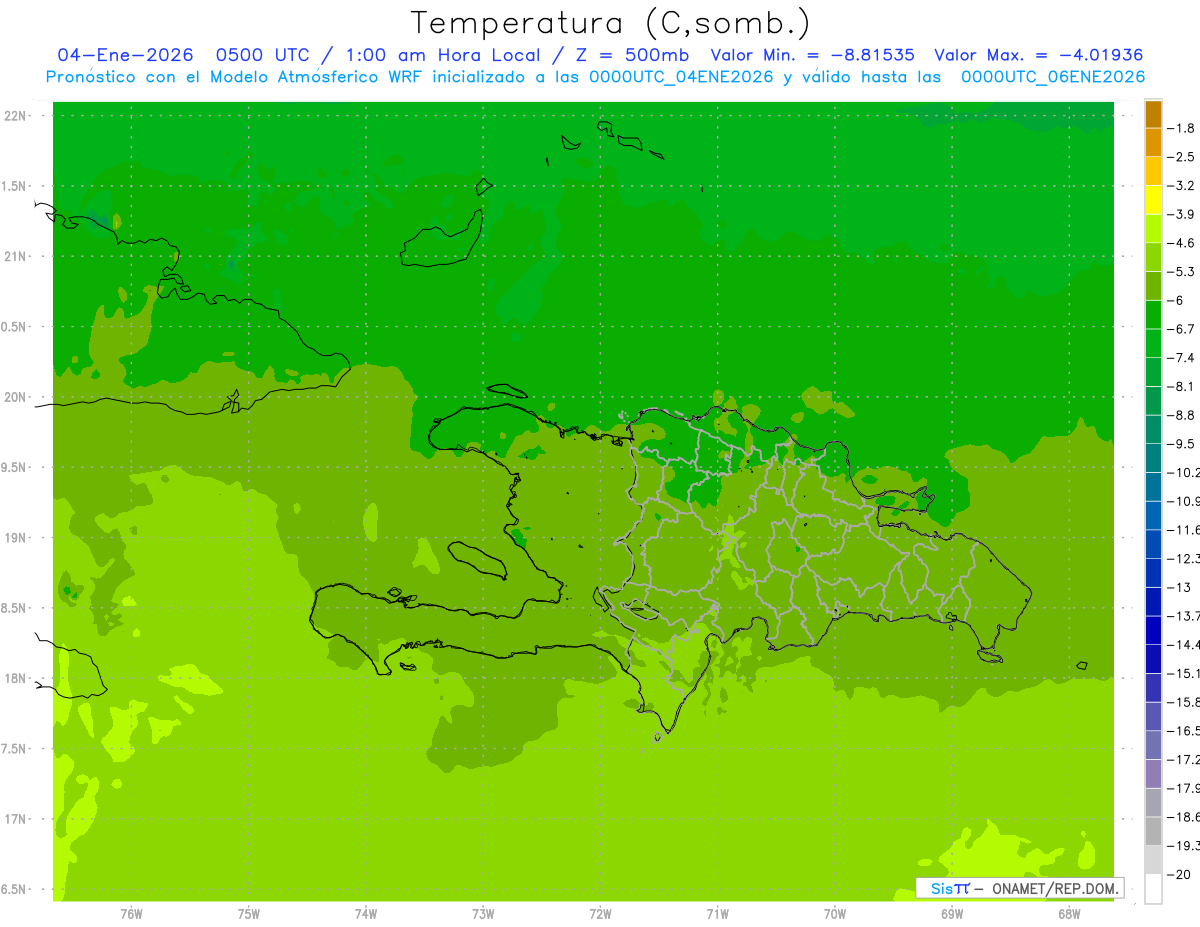Click the 76W longitude axis label
Viewport: 1200px width, 927px height.
click(x=131, y=914)
